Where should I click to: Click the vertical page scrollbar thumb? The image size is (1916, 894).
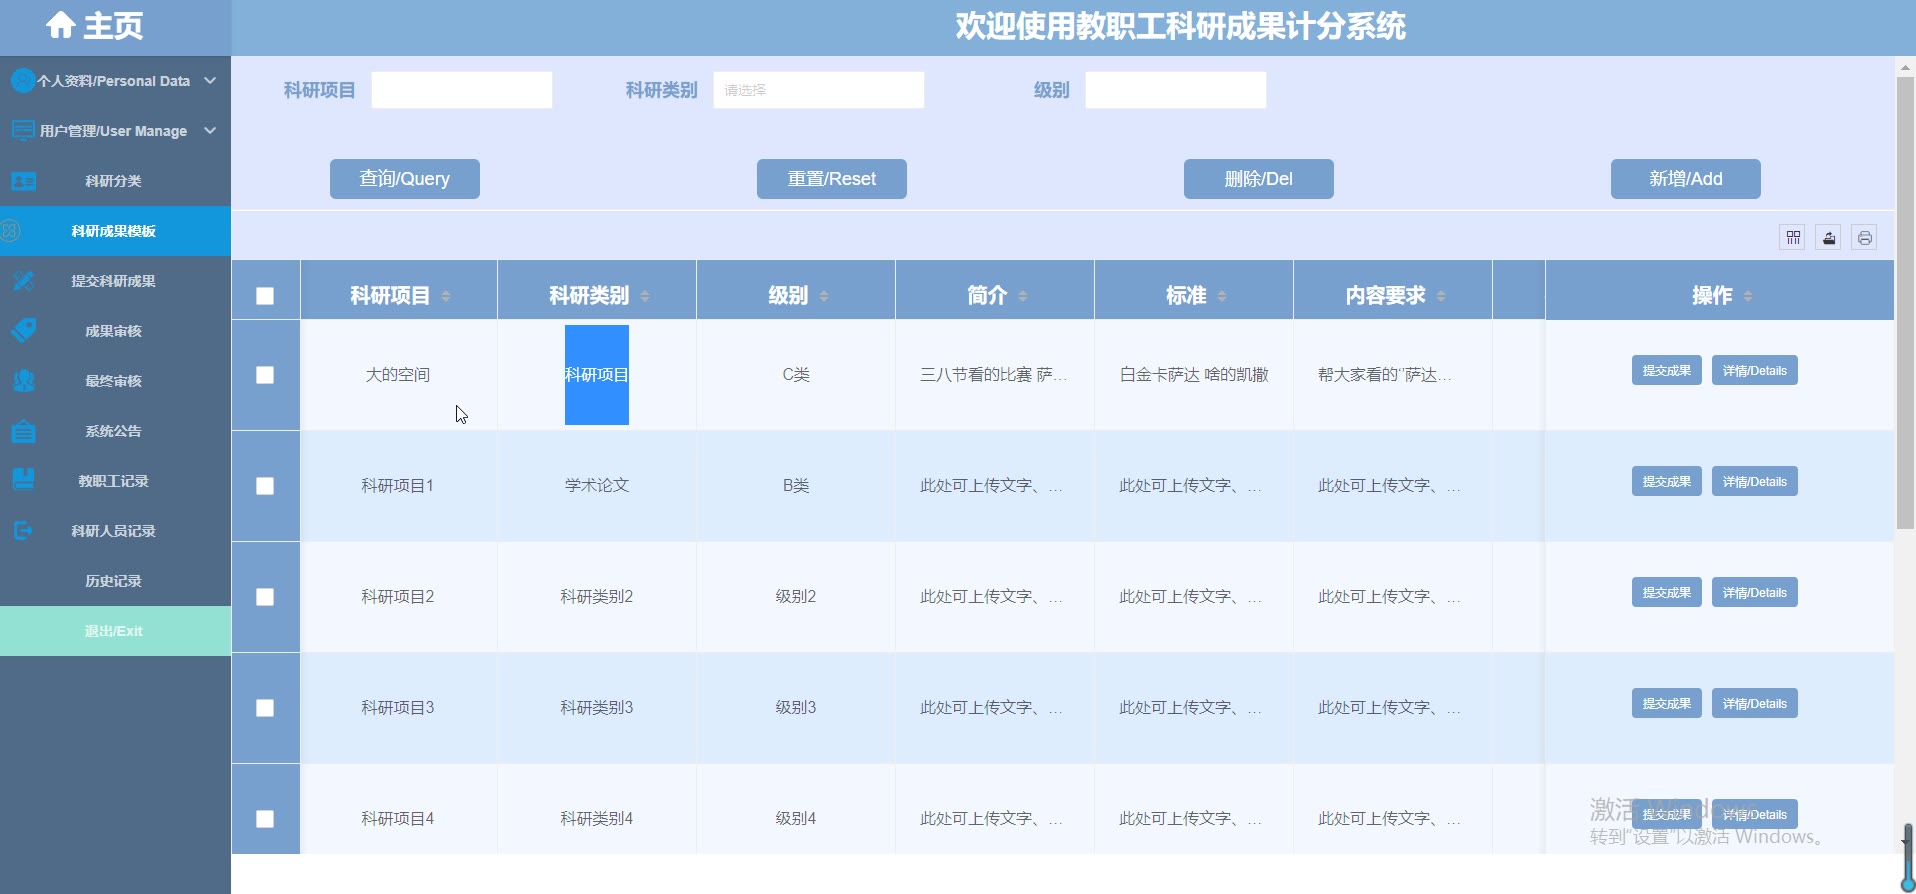(1905, 300)
